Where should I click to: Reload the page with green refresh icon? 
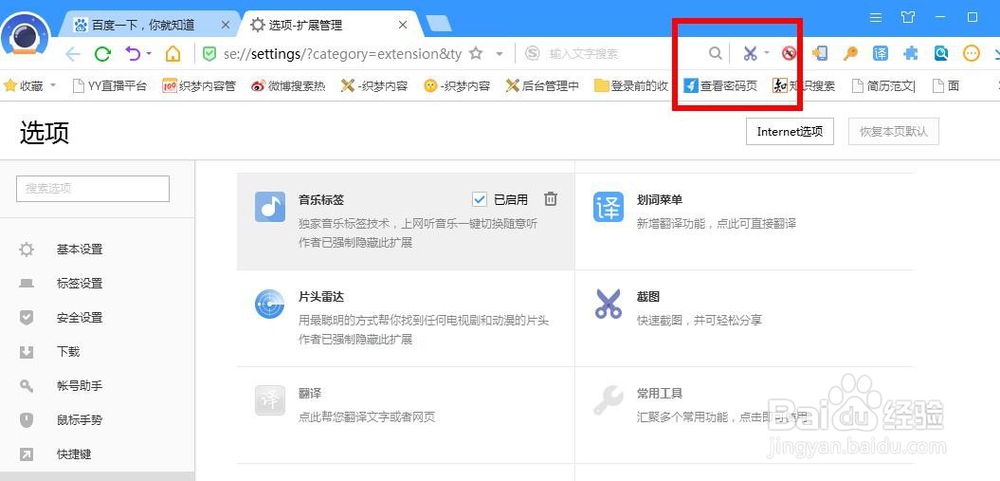[103, 54]
